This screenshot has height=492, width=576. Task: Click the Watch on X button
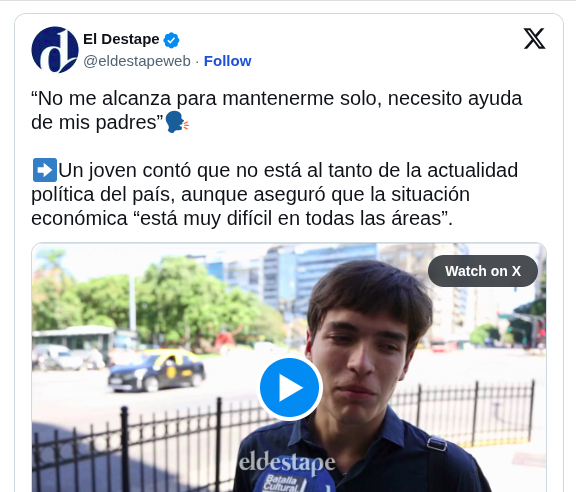483,271
